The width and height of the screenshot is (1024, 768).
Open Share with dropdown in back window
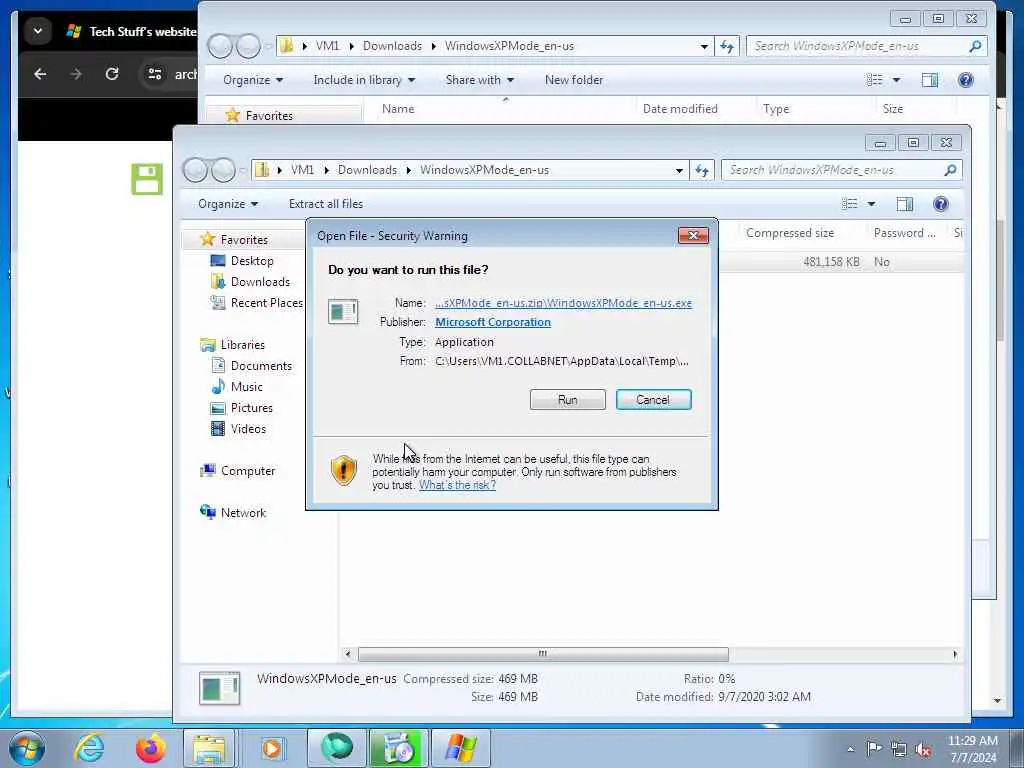(x=479, y=80)
